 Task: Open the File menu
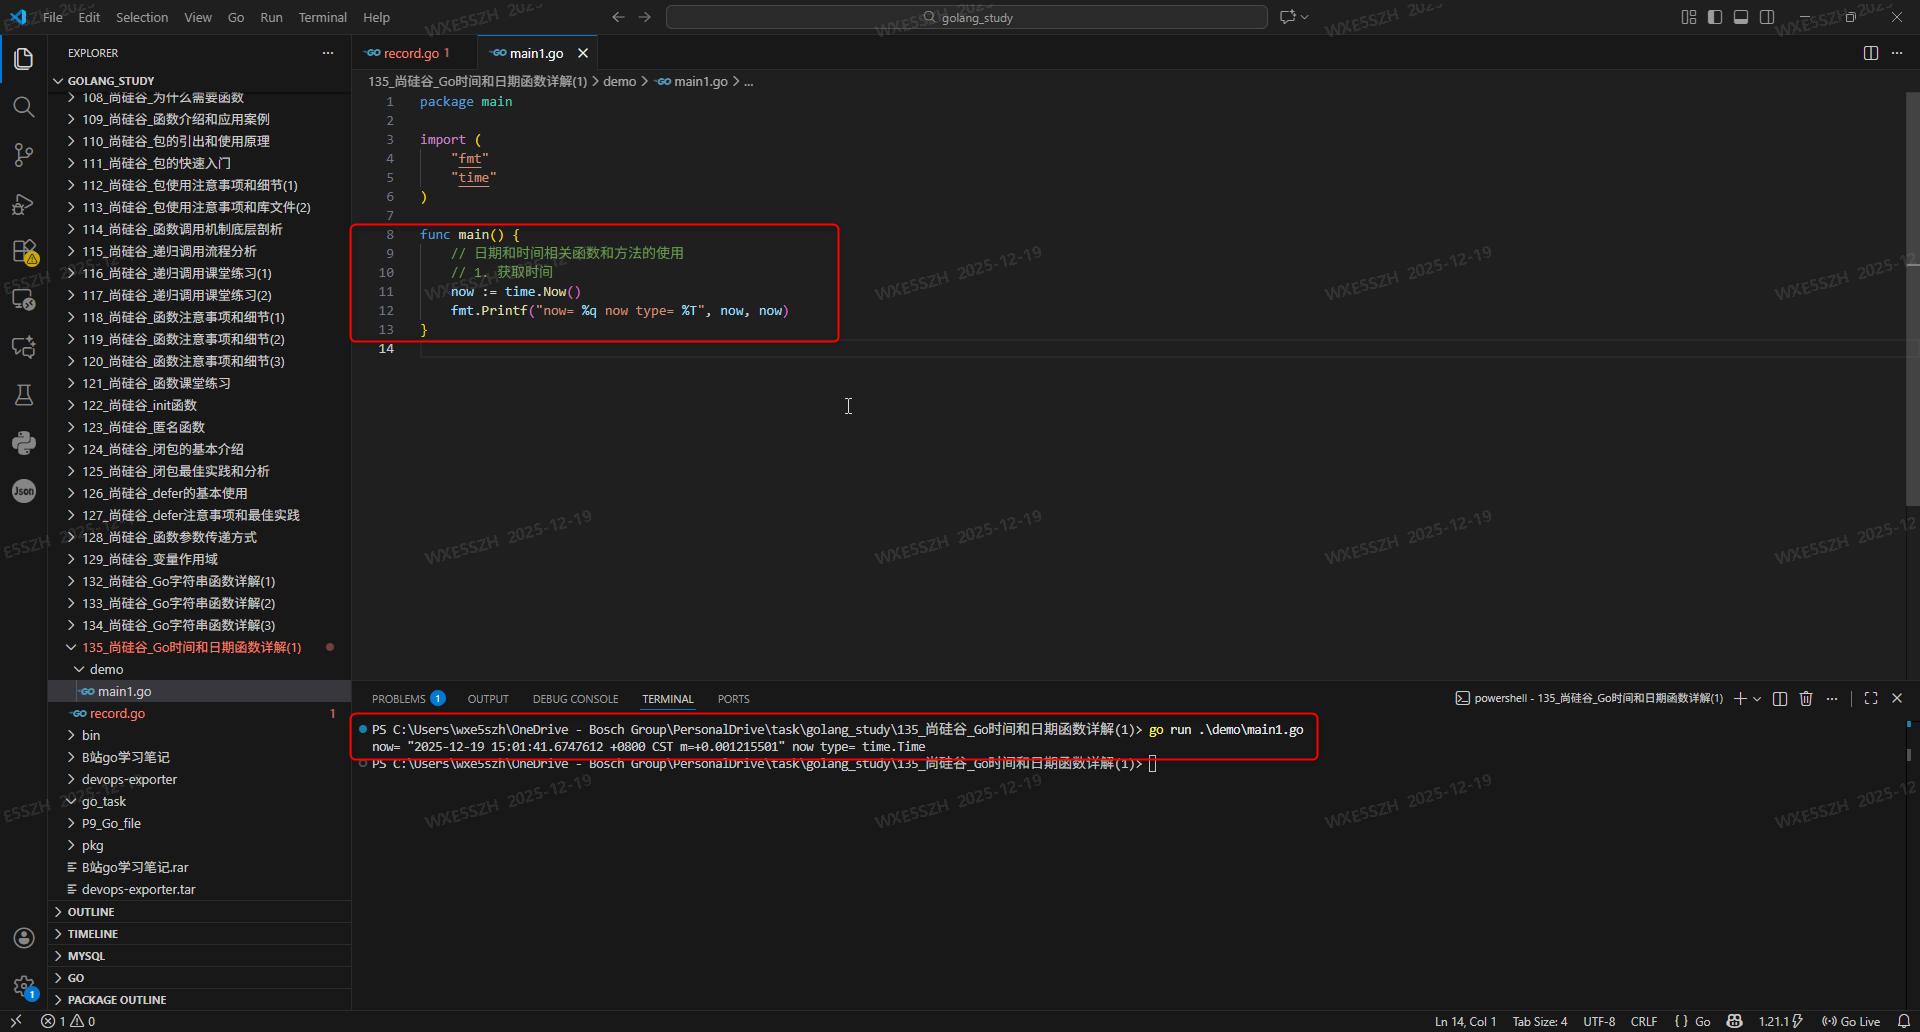click(53, 17)
